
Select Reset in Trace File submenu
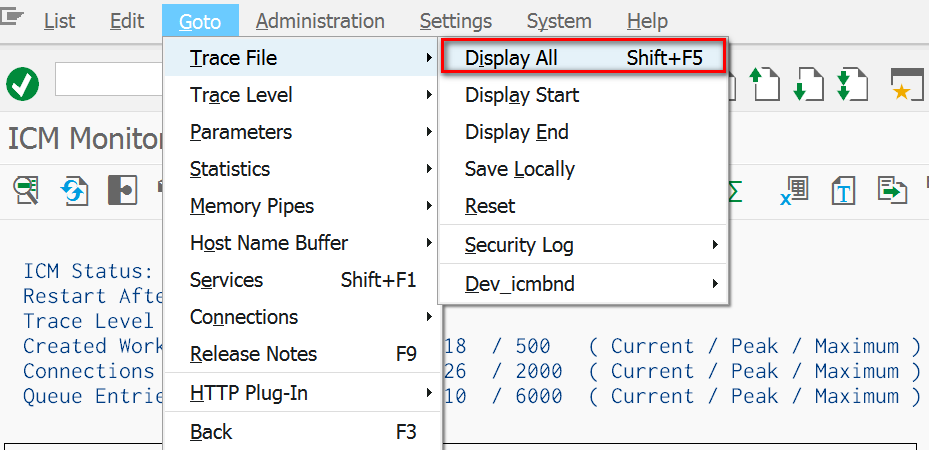[x=583, y=206]
